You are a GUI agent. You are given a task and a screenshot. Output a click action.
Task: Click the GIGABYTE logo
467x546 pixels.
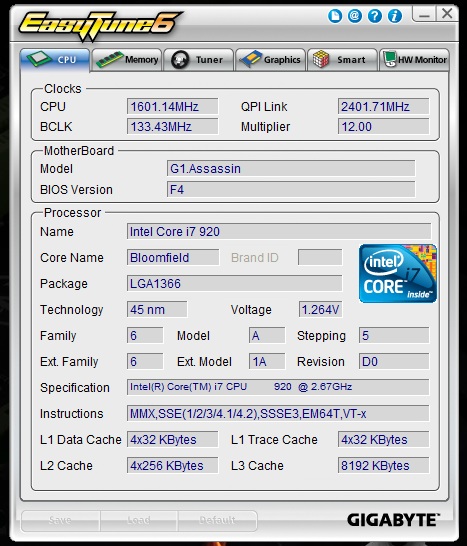[393, 520]
